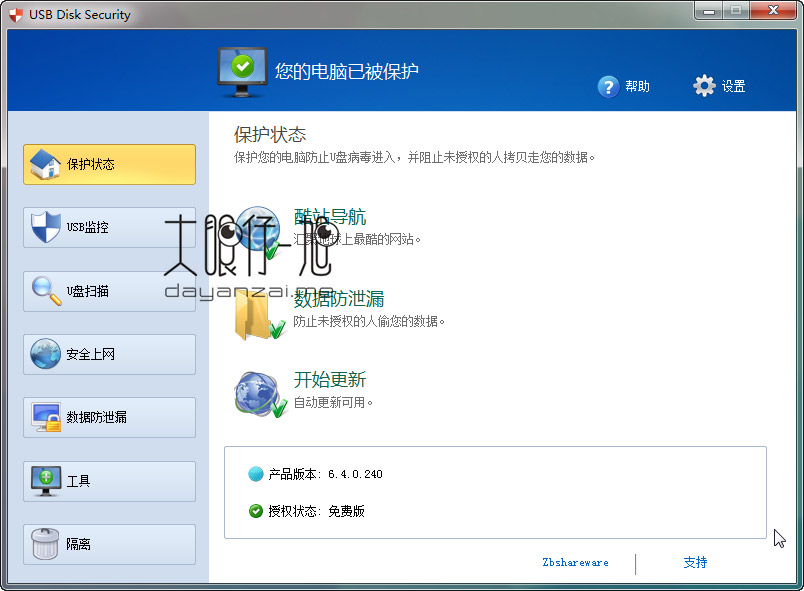
Task: Minimize the USB Disk Security window
Action: (x=709, y=11)
